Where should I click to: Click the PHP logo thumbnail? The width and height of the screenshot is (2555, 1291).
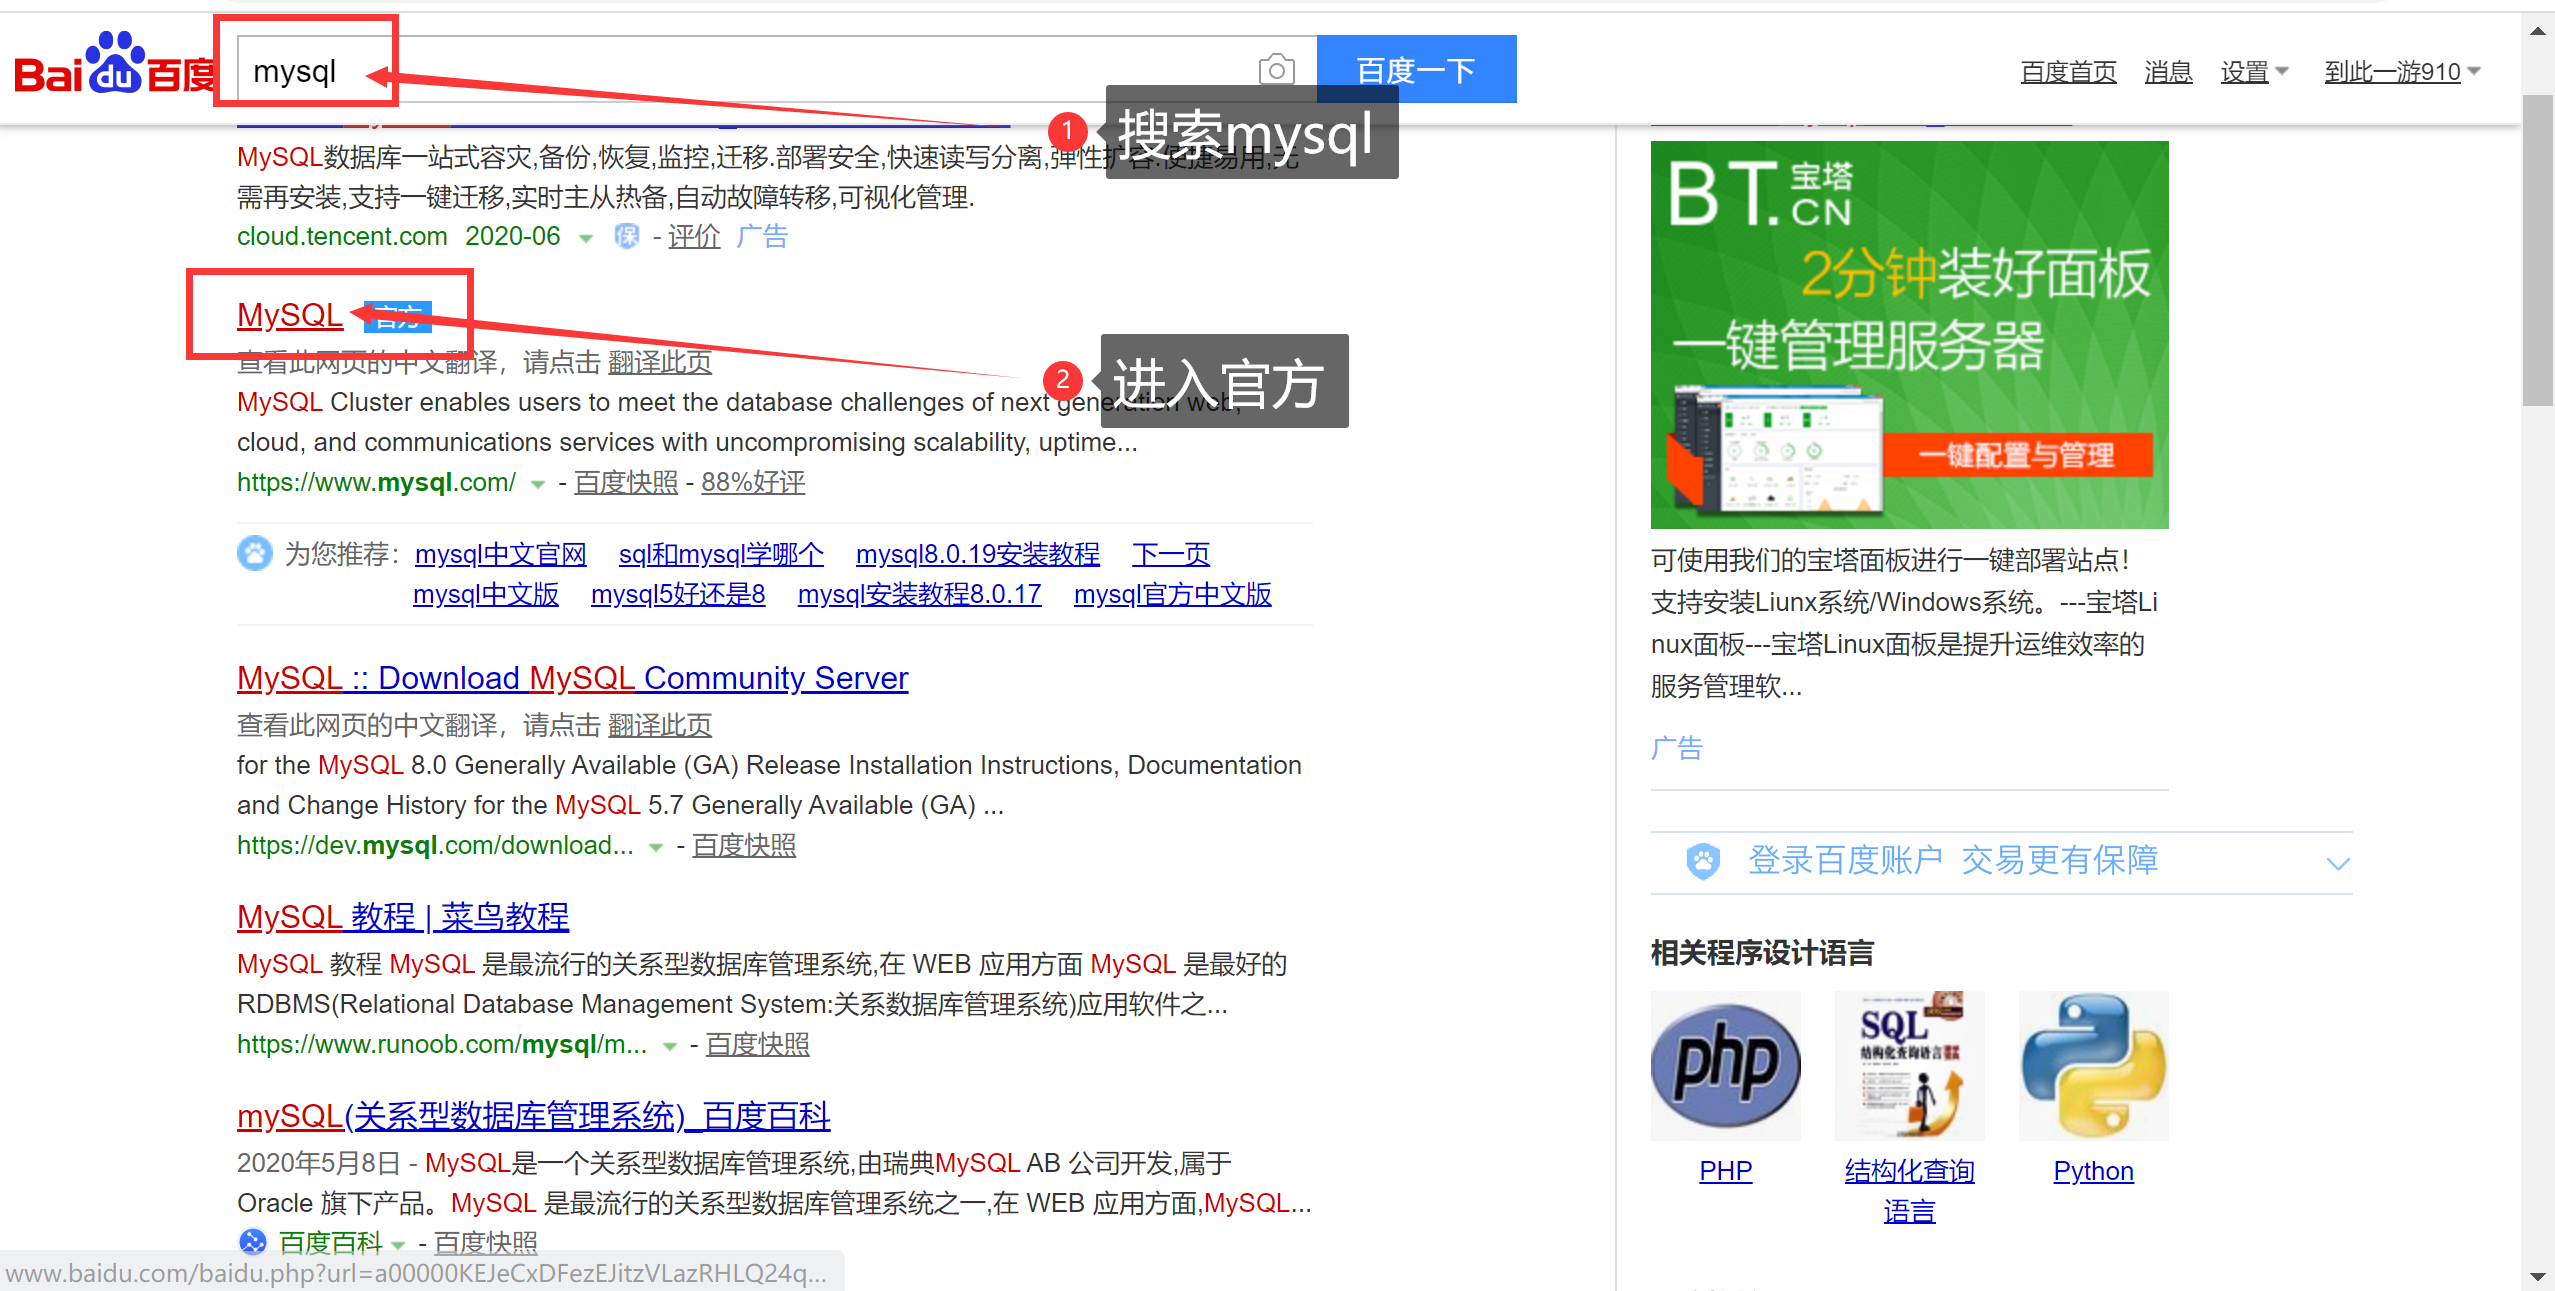(x=1725, y=1065)
